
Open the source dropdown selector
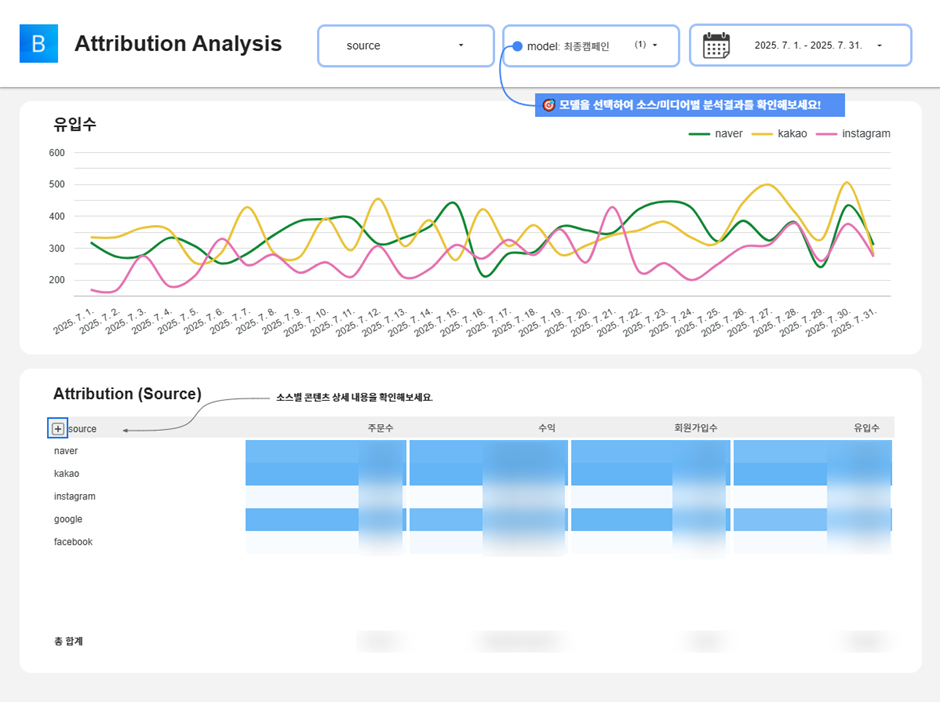click(x=405, y=46)
